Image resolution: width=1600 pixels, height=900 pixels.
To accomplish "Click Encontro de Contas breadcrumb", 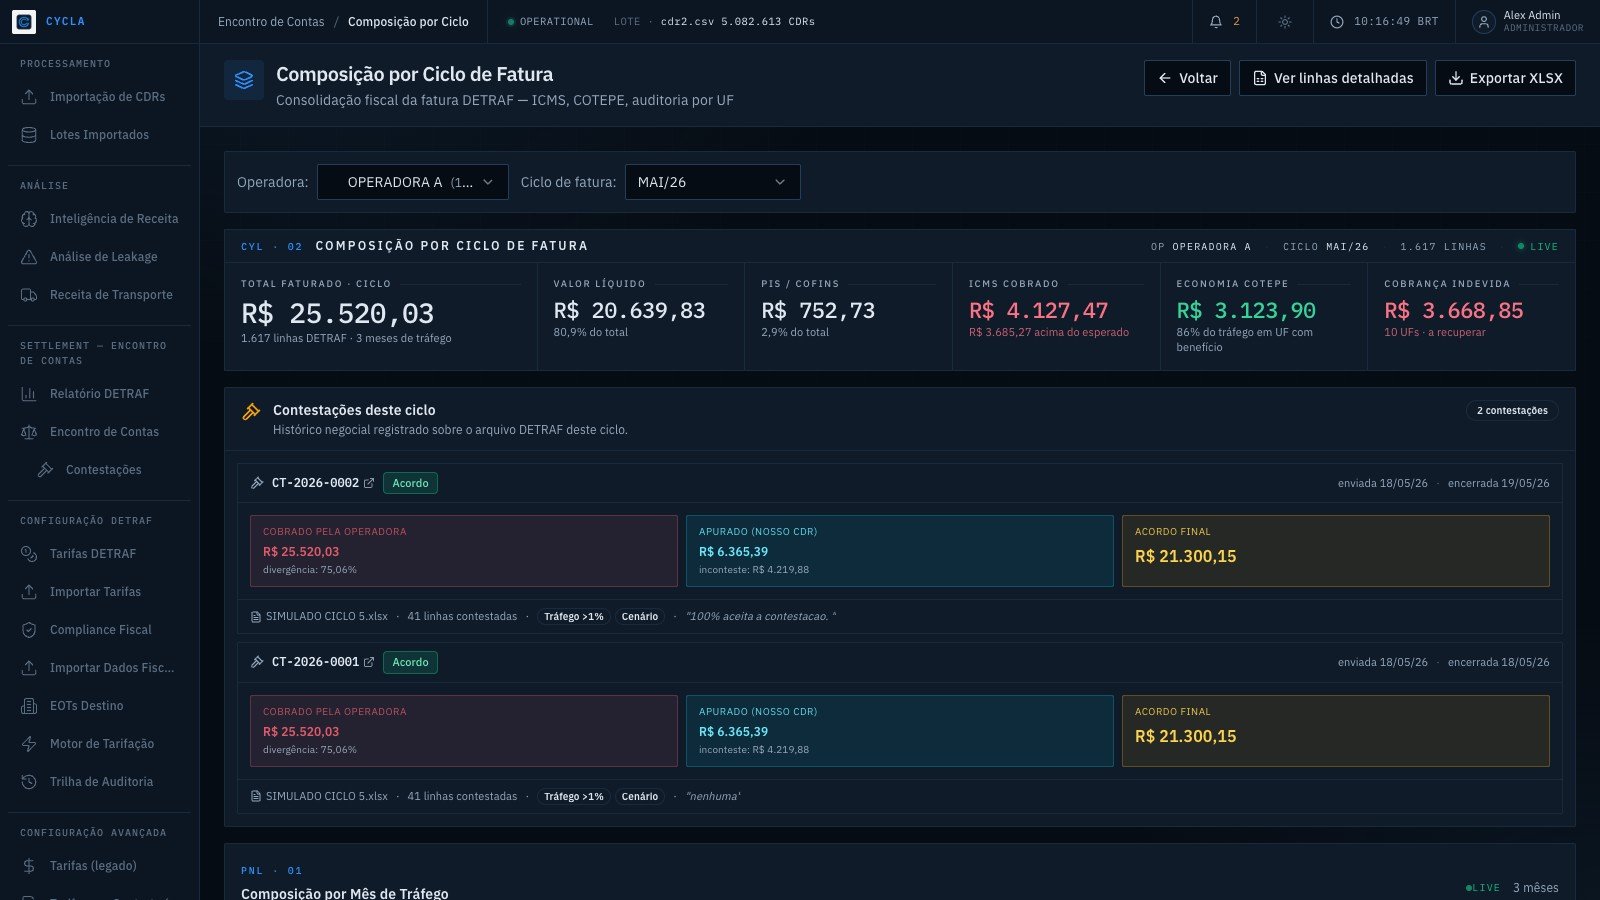I will (271, 21).
